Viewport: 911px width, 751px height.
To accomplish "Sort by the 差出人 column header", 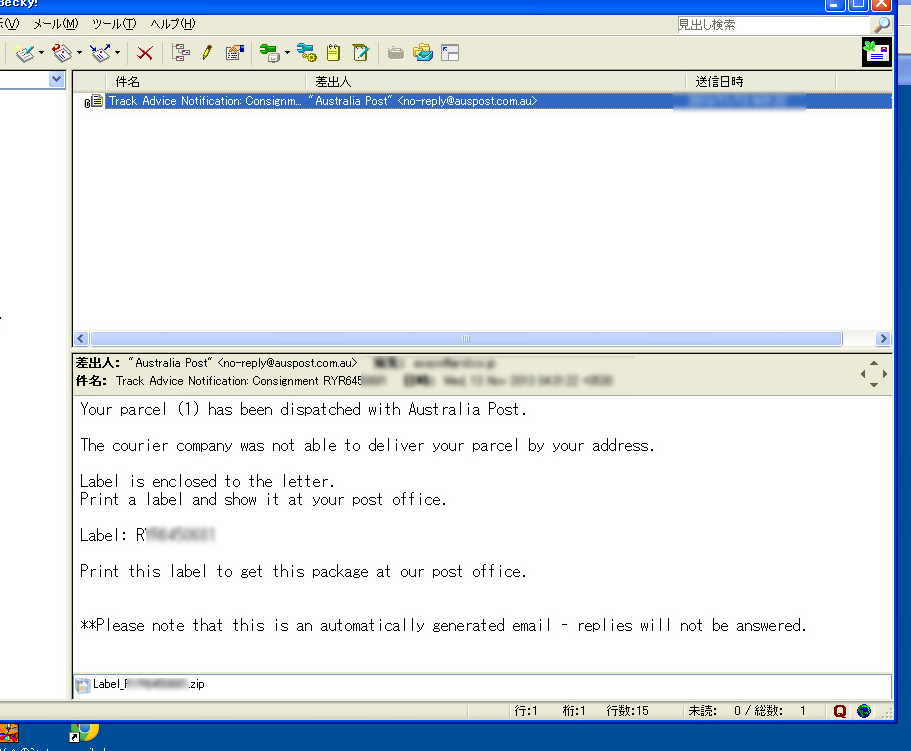I will click(x=496, y=82).
